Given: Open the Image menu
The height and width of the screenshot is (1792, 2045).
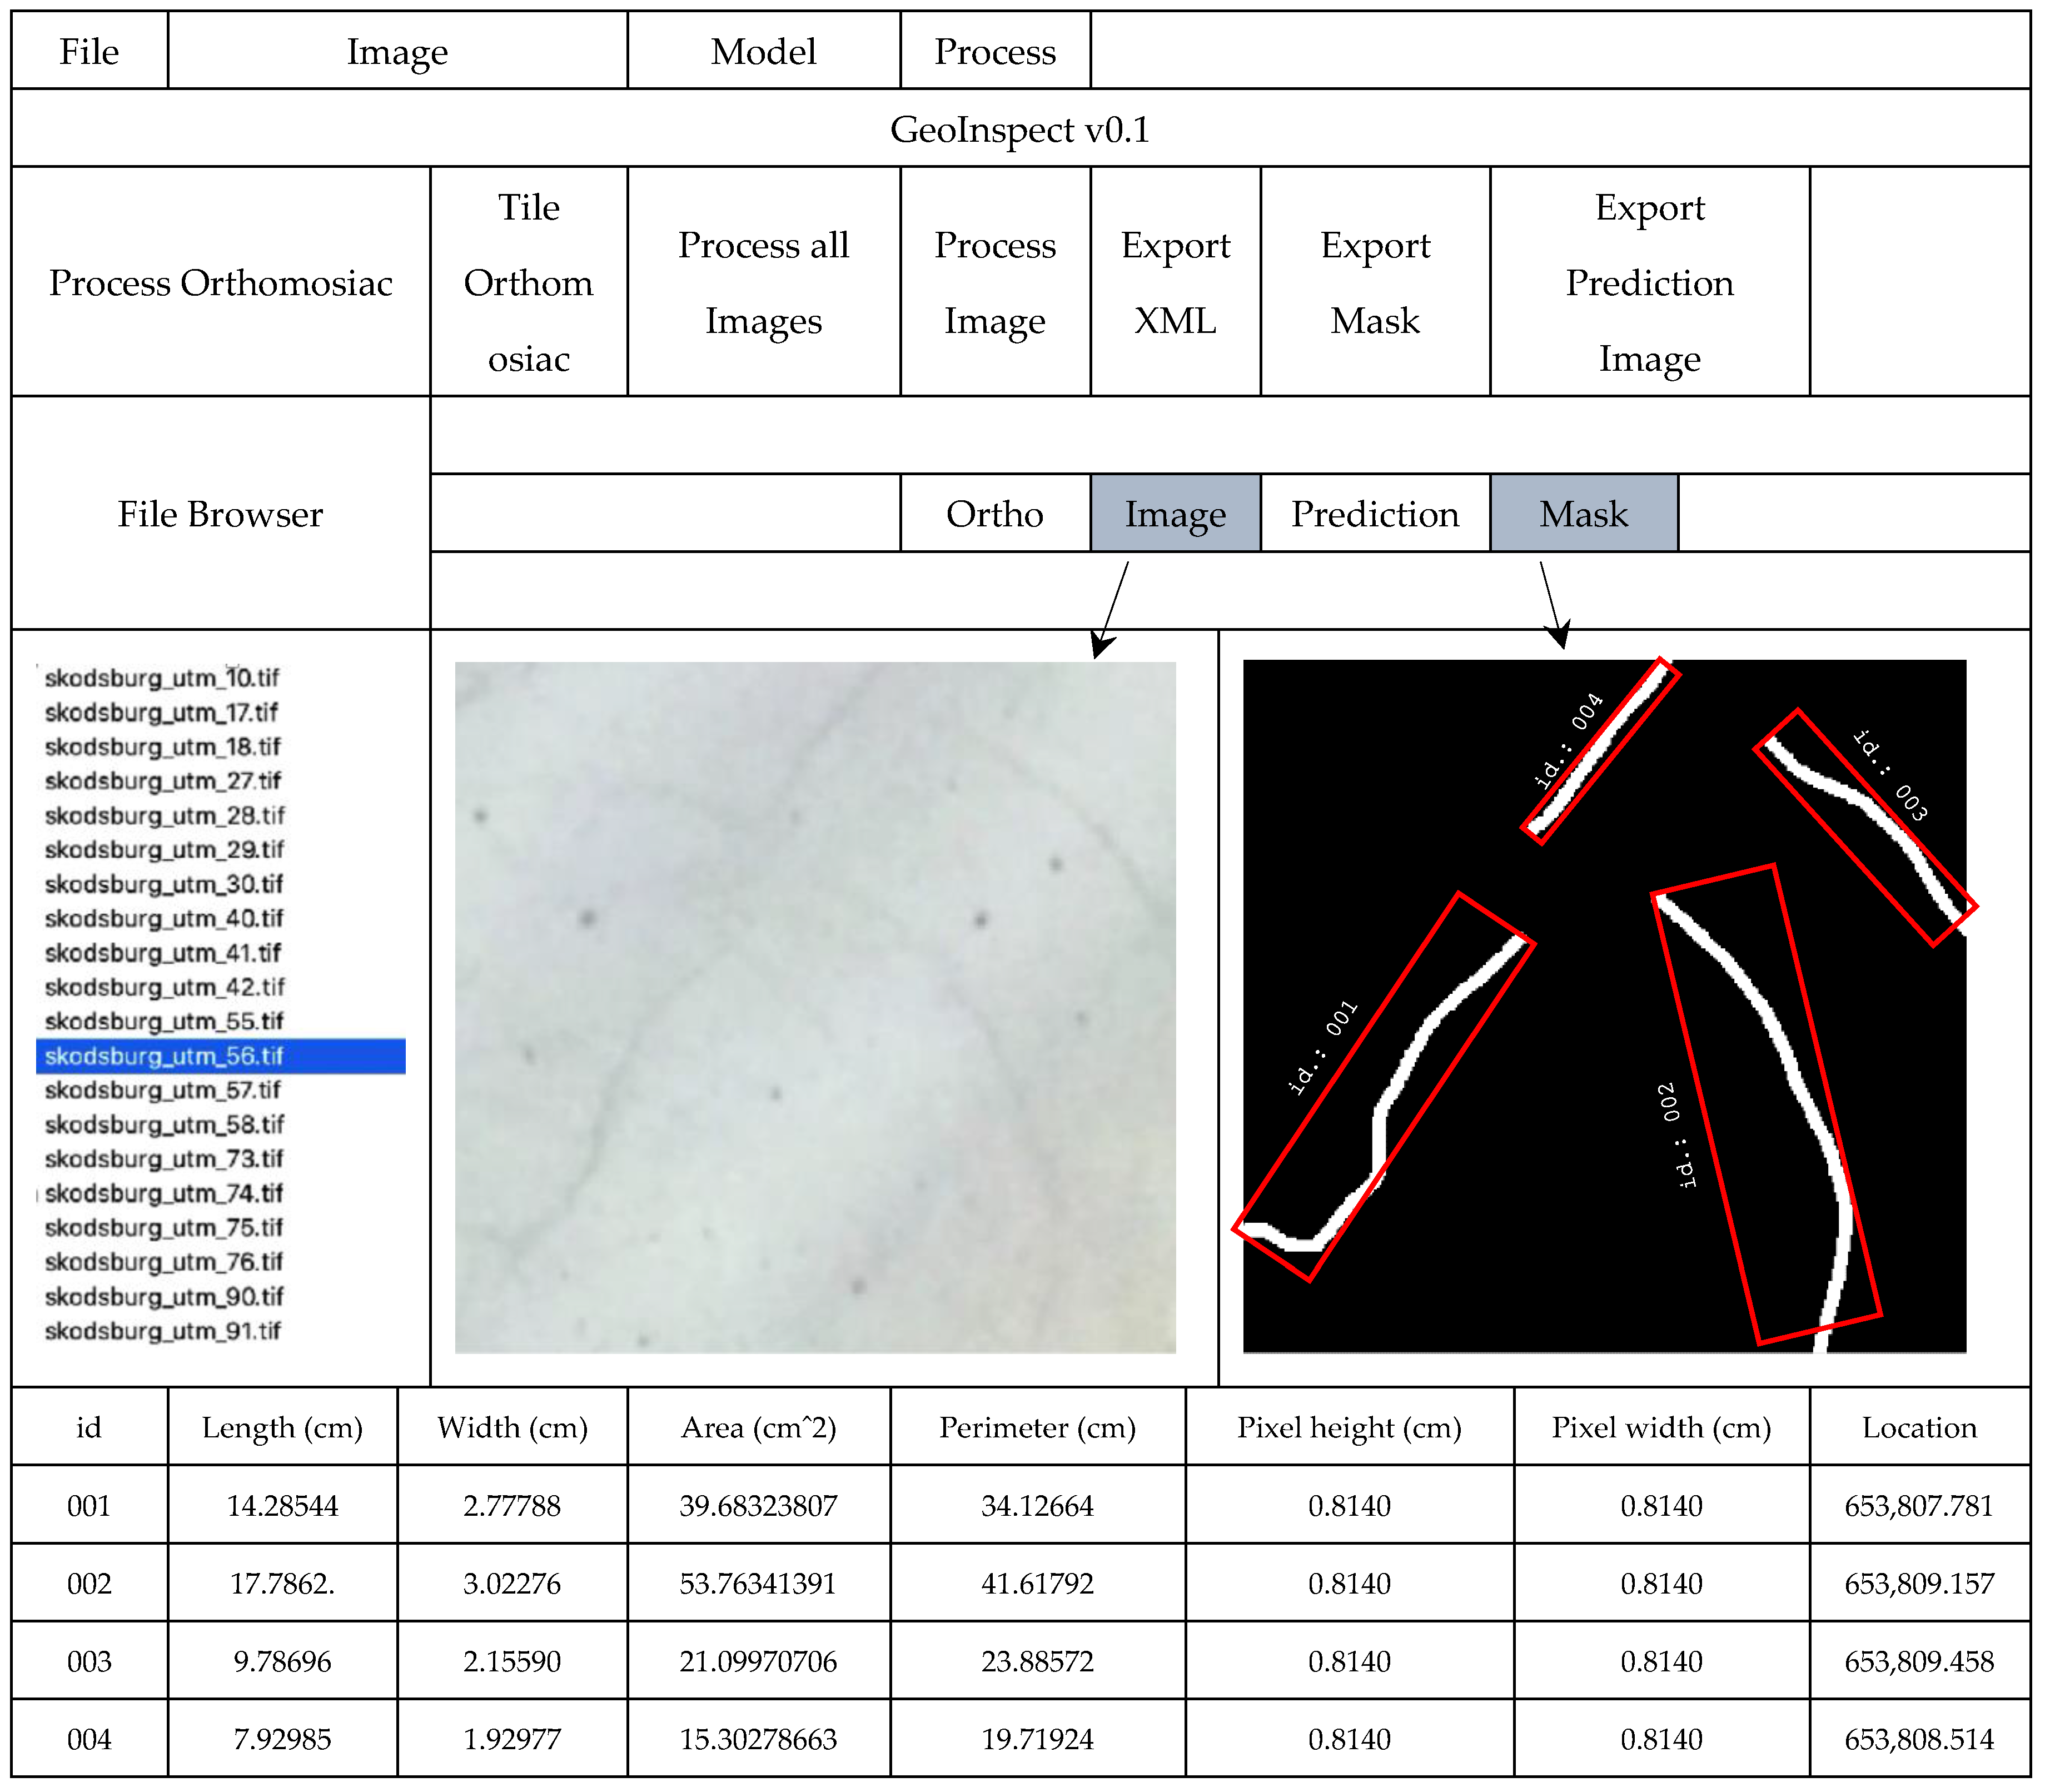Looking at the screenshot, I should 397,51.
